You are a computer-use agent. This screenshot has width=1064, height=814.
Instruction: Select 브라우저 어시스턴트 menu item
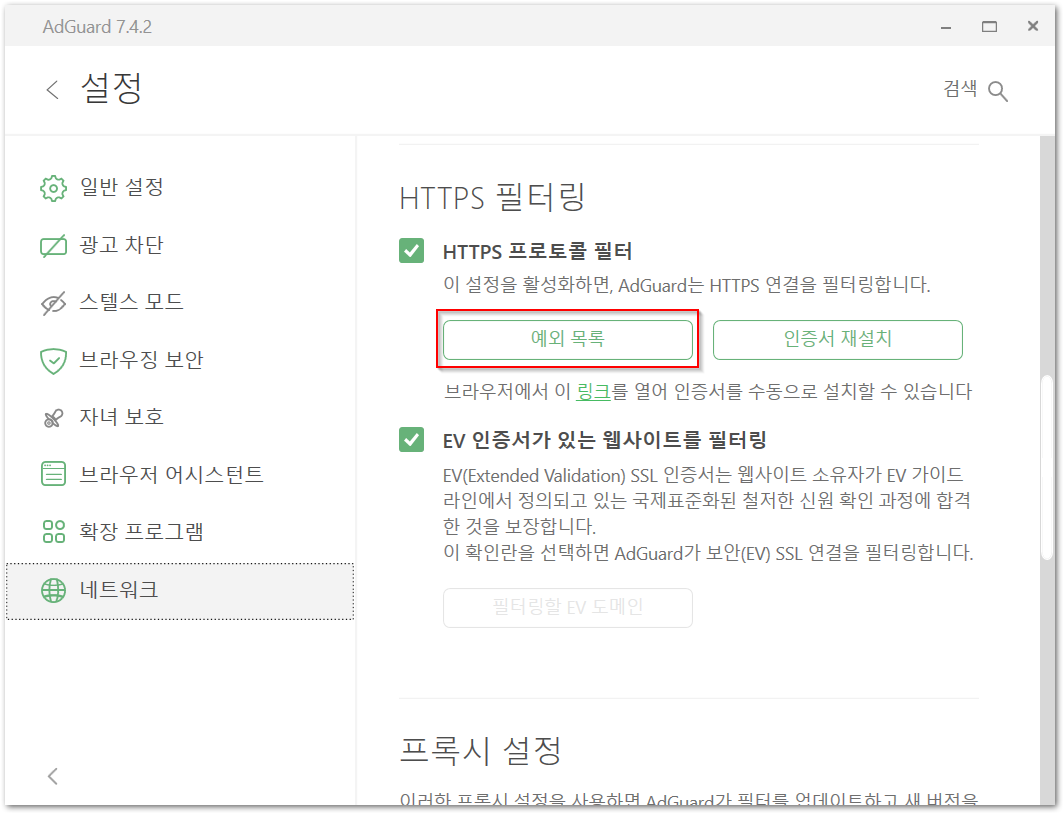coord(180,474)
